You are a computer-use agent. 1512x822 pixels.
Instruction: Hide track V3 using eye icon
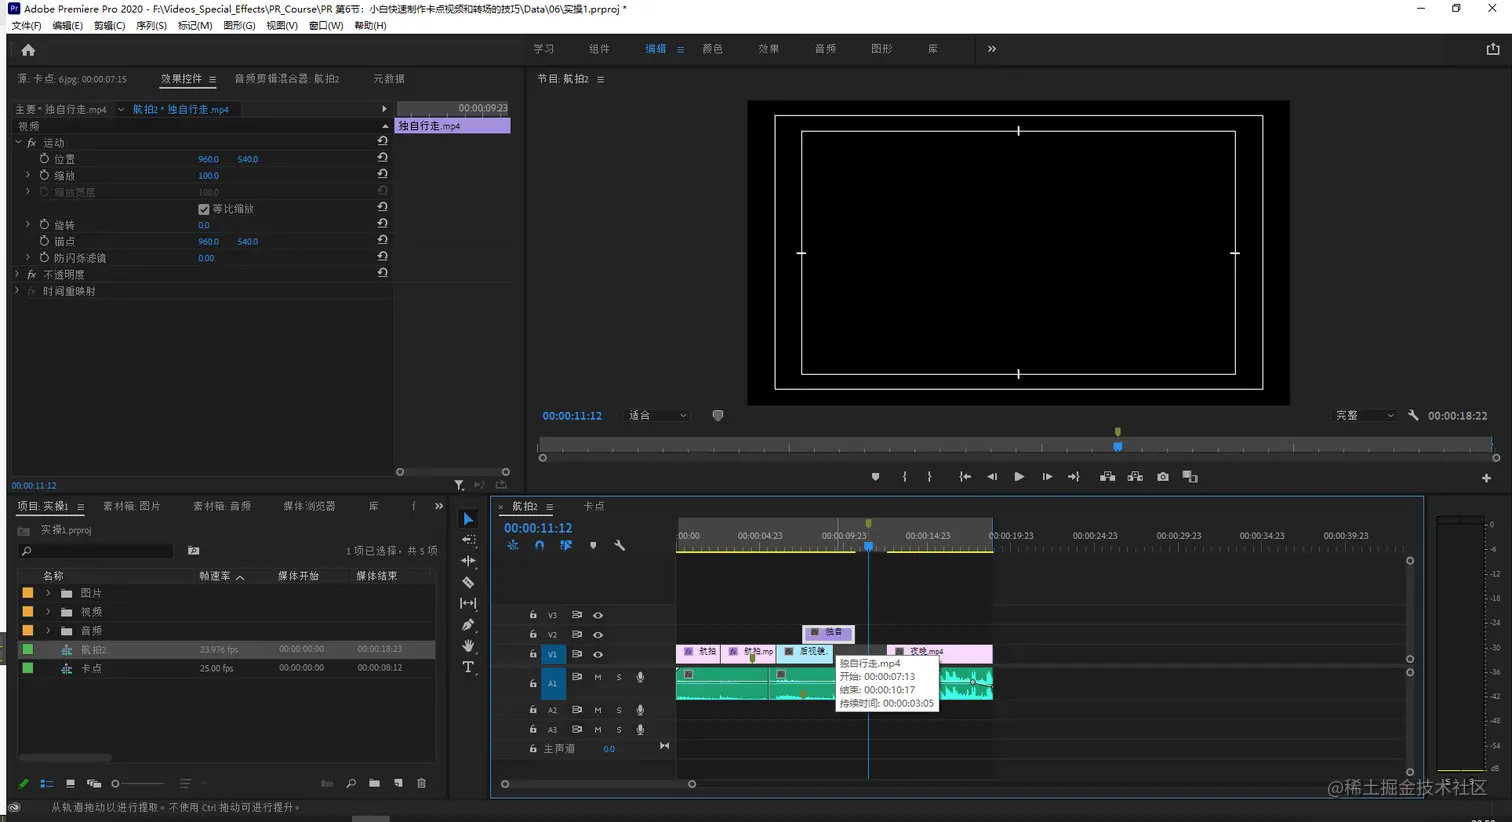598,615
